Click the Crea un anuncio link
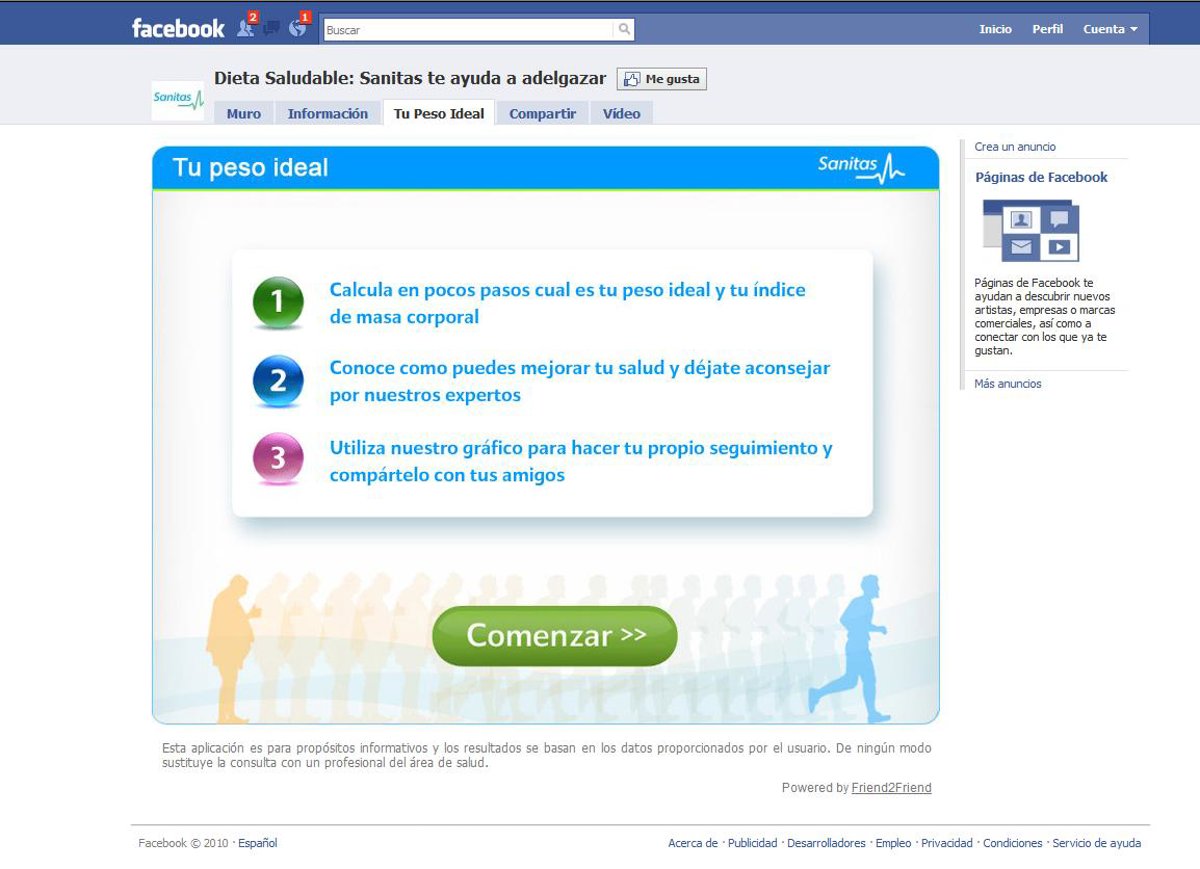The image size is (1200, 869). (1015, 147)
